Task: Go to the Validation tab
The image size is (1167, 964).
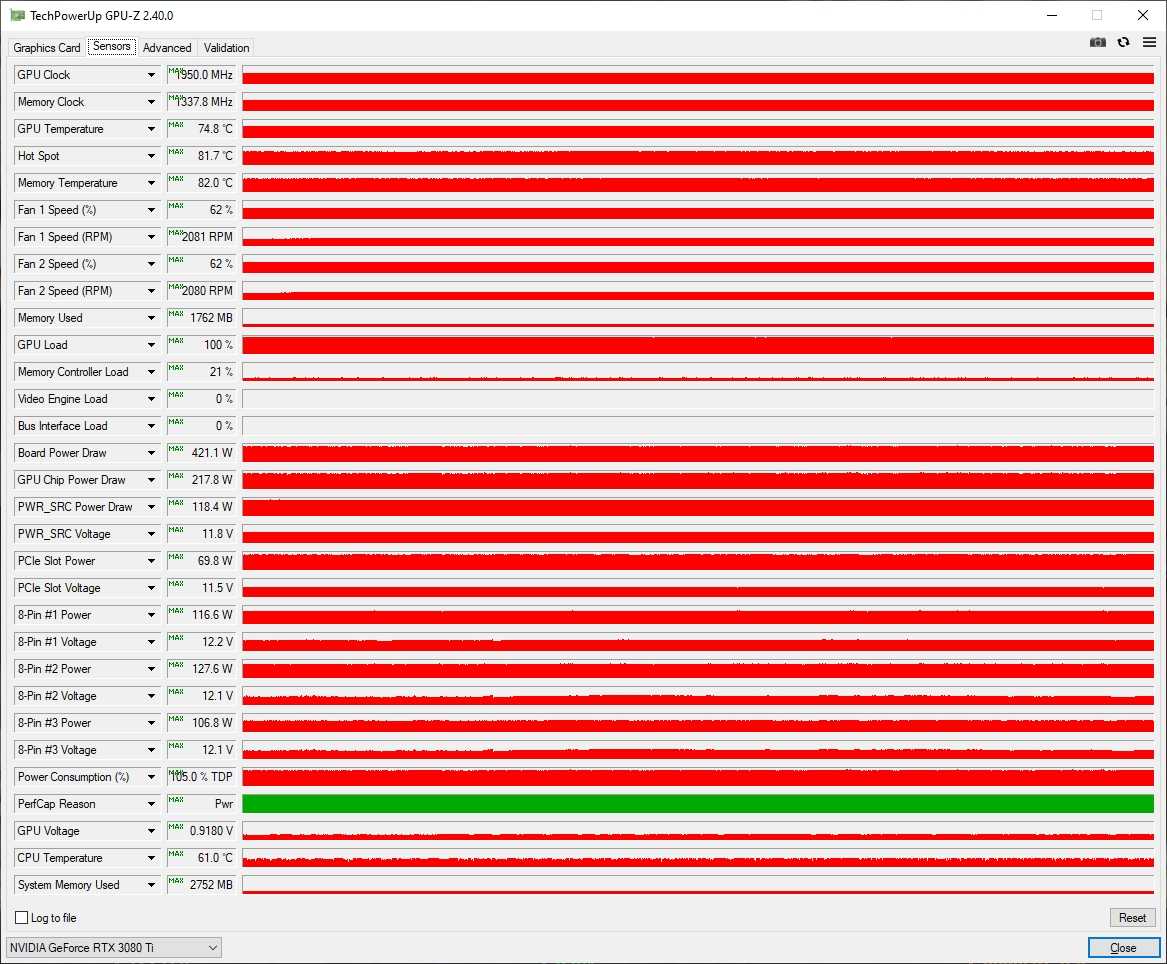Action: (227, 48)
